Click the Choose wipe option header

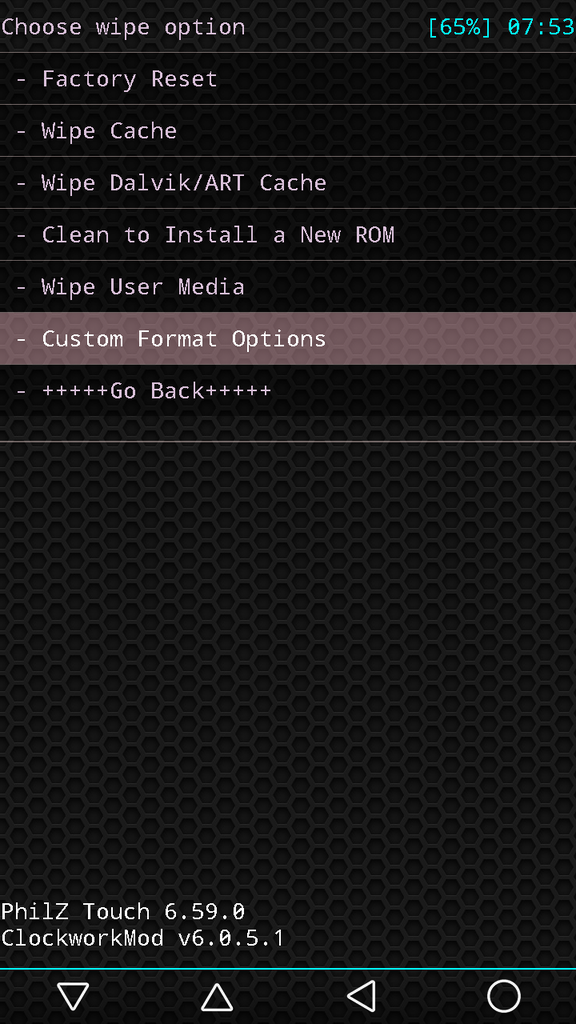(x=123, y=27)
